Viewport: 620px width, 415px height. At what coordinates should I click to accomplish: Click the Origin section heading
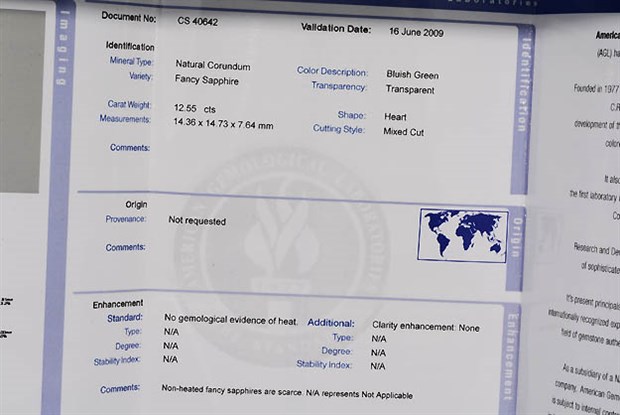[x=136, y=204]
